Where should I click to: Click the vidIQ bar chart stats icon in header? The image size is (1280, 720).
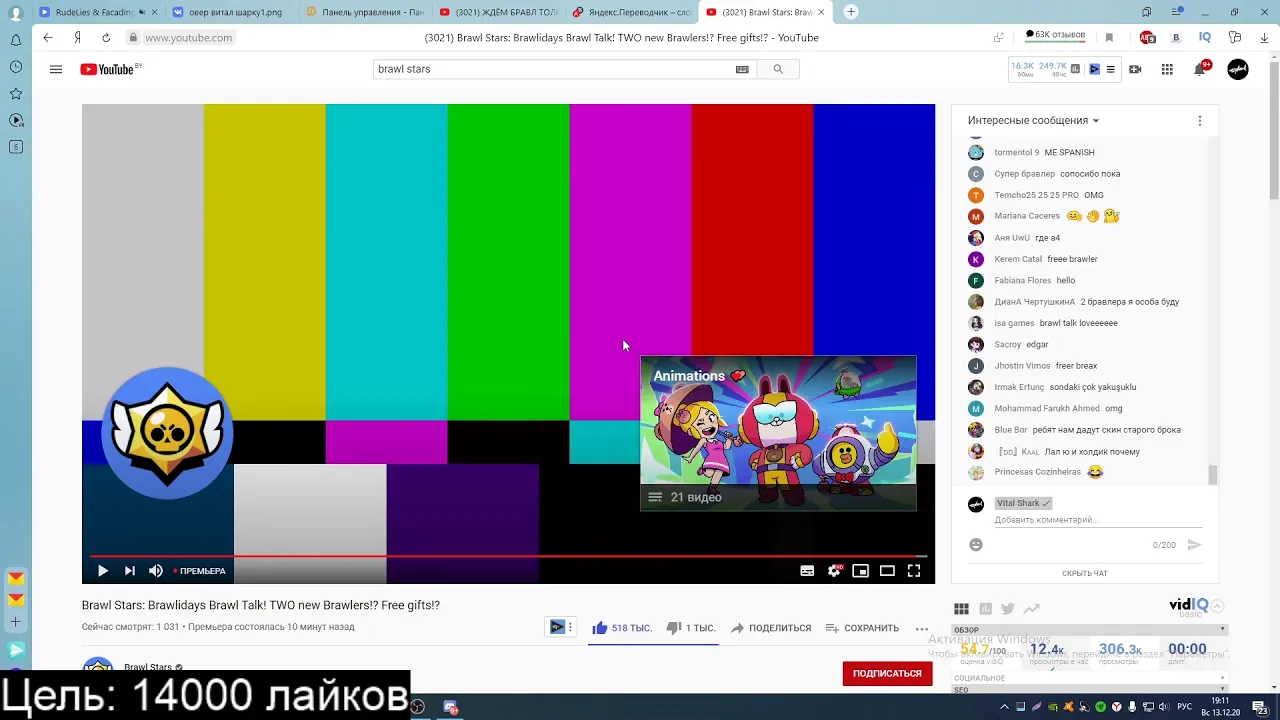coord(1075,69)
